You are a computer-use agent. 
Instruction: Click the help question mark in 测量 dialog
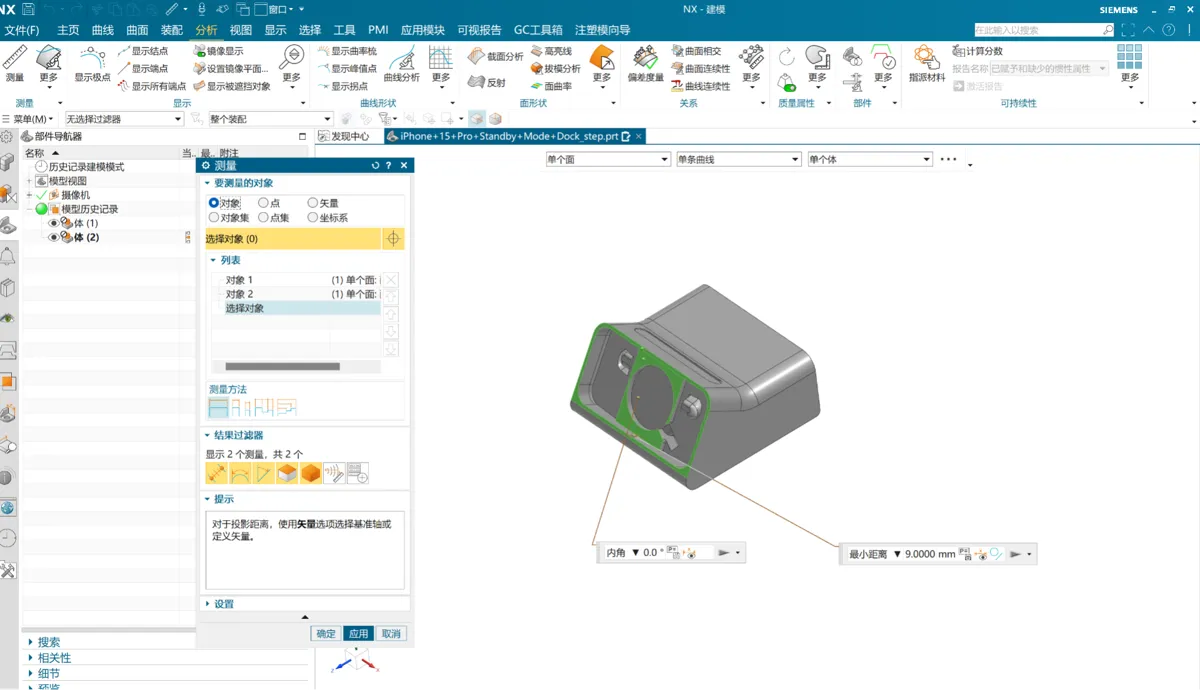(389, 166)
